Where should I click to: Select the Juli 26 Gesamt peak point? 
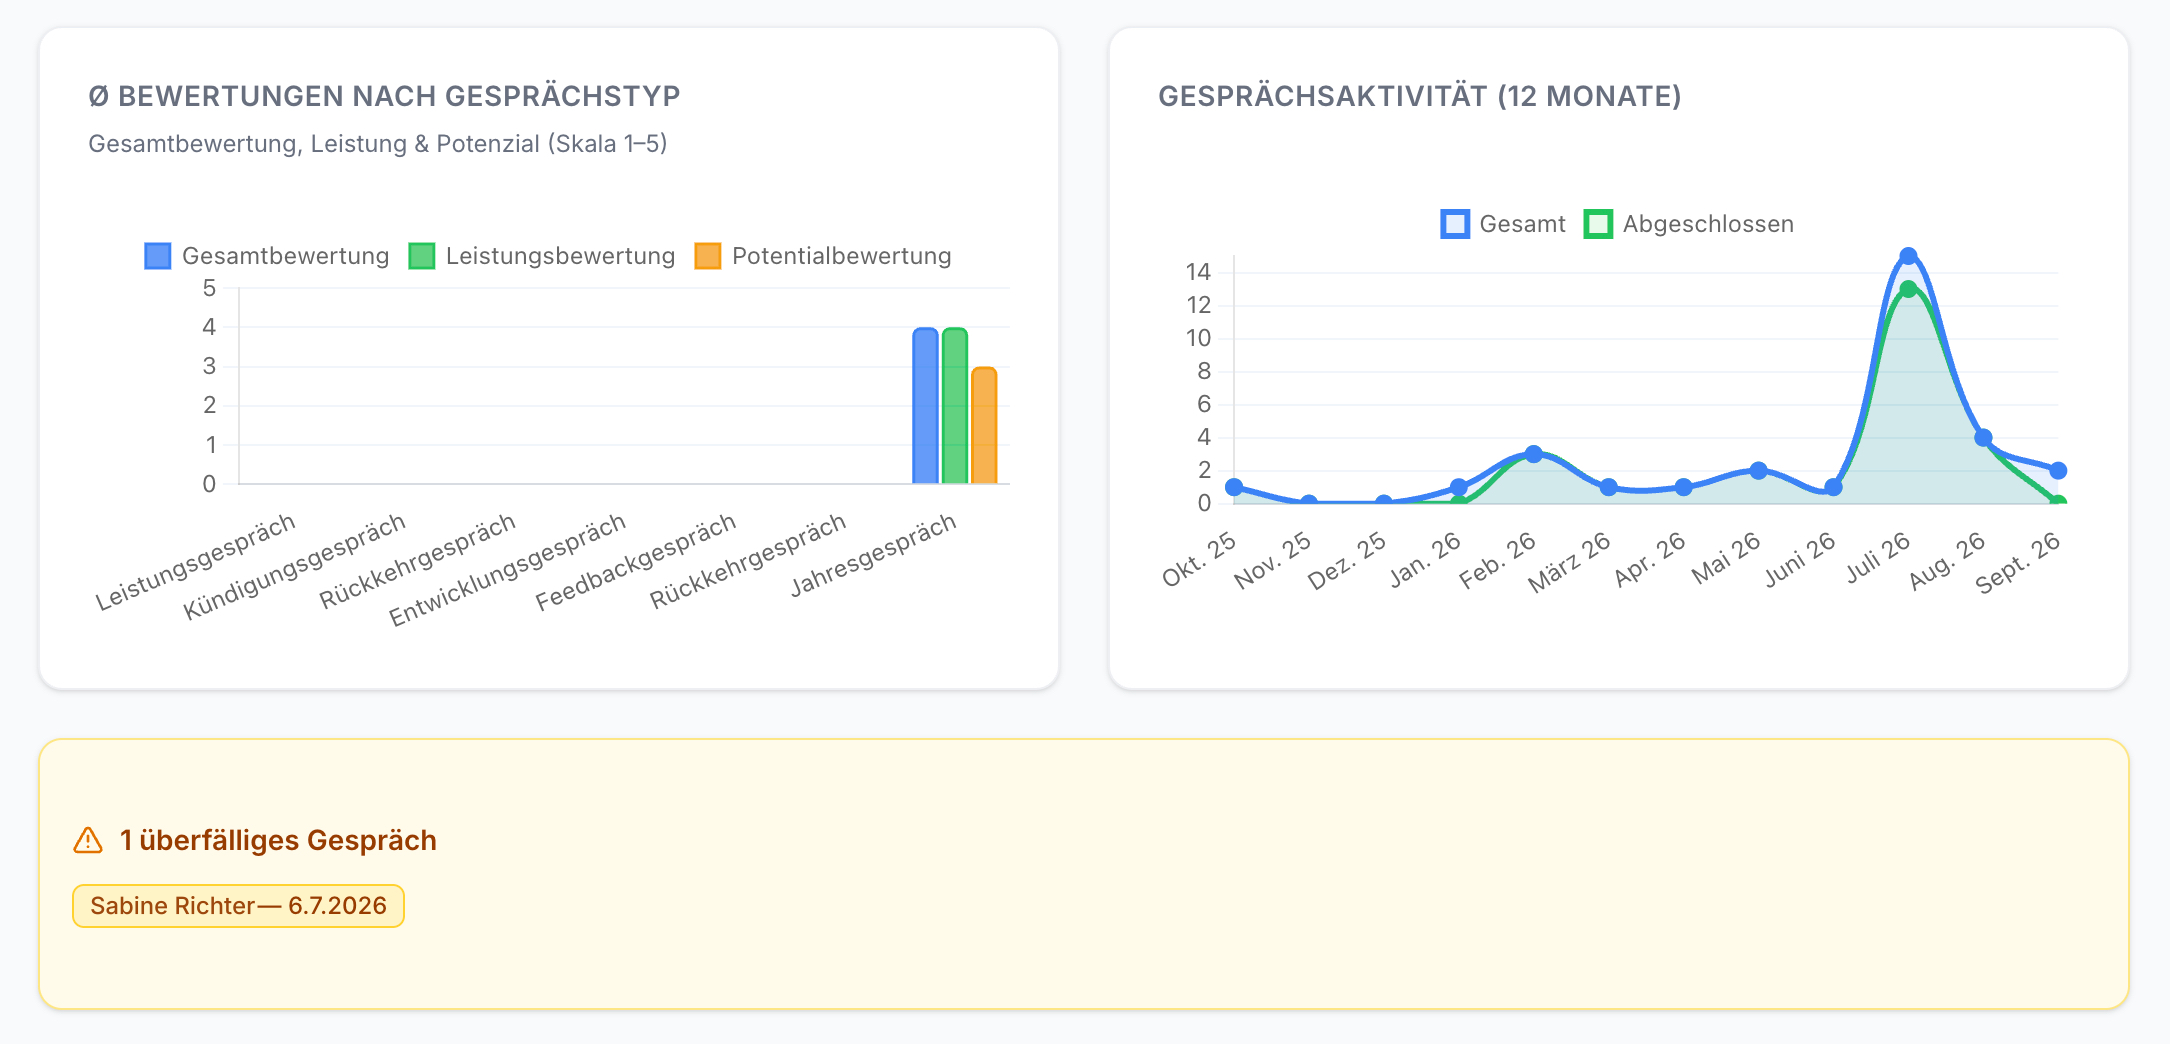point(1908,256)
